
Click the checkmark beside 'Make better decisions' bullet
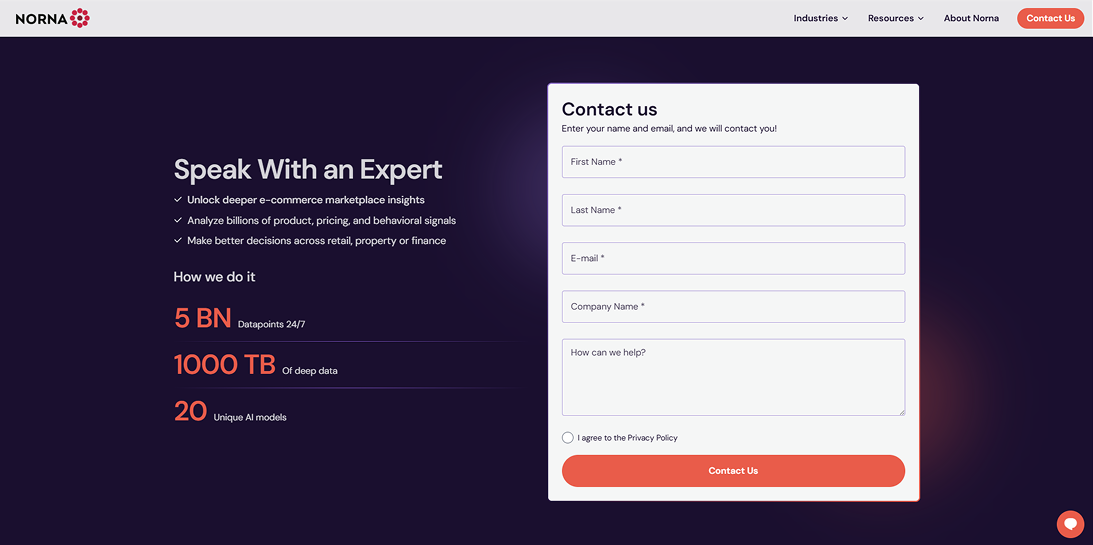coord(178,240)
